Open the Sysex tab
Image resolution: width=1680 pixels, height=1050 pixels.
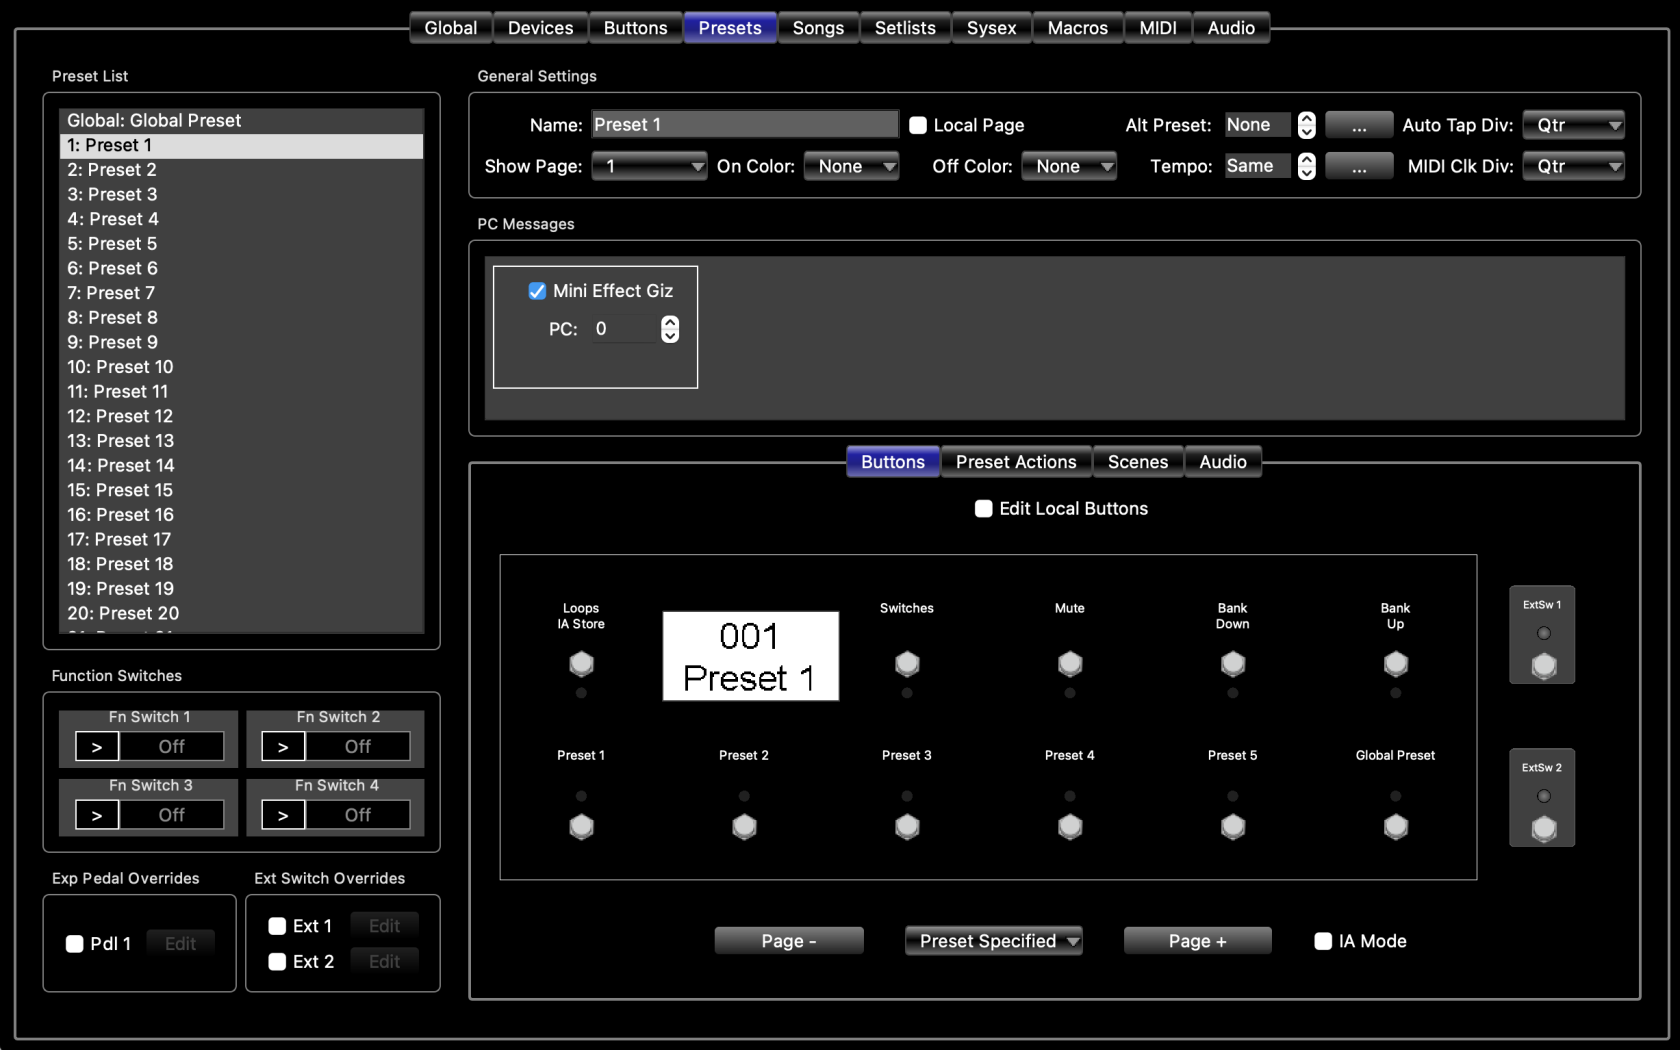pyautogui.click(x=991, y=28)
